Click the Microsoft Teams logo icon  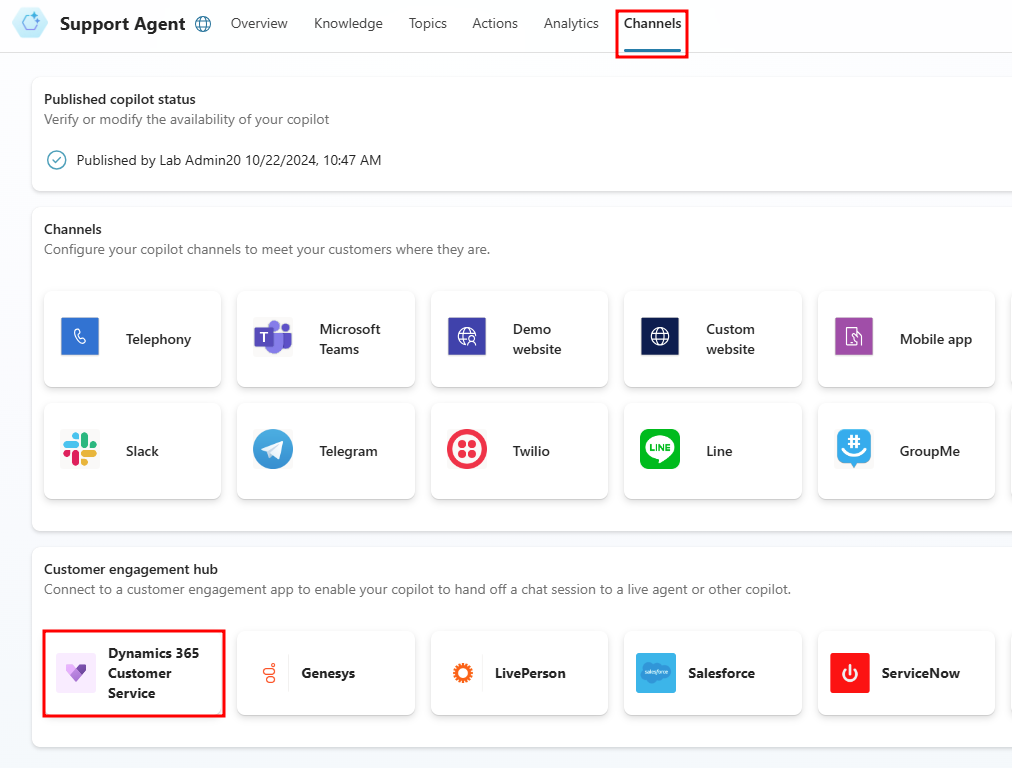click(x=273, y=336)
